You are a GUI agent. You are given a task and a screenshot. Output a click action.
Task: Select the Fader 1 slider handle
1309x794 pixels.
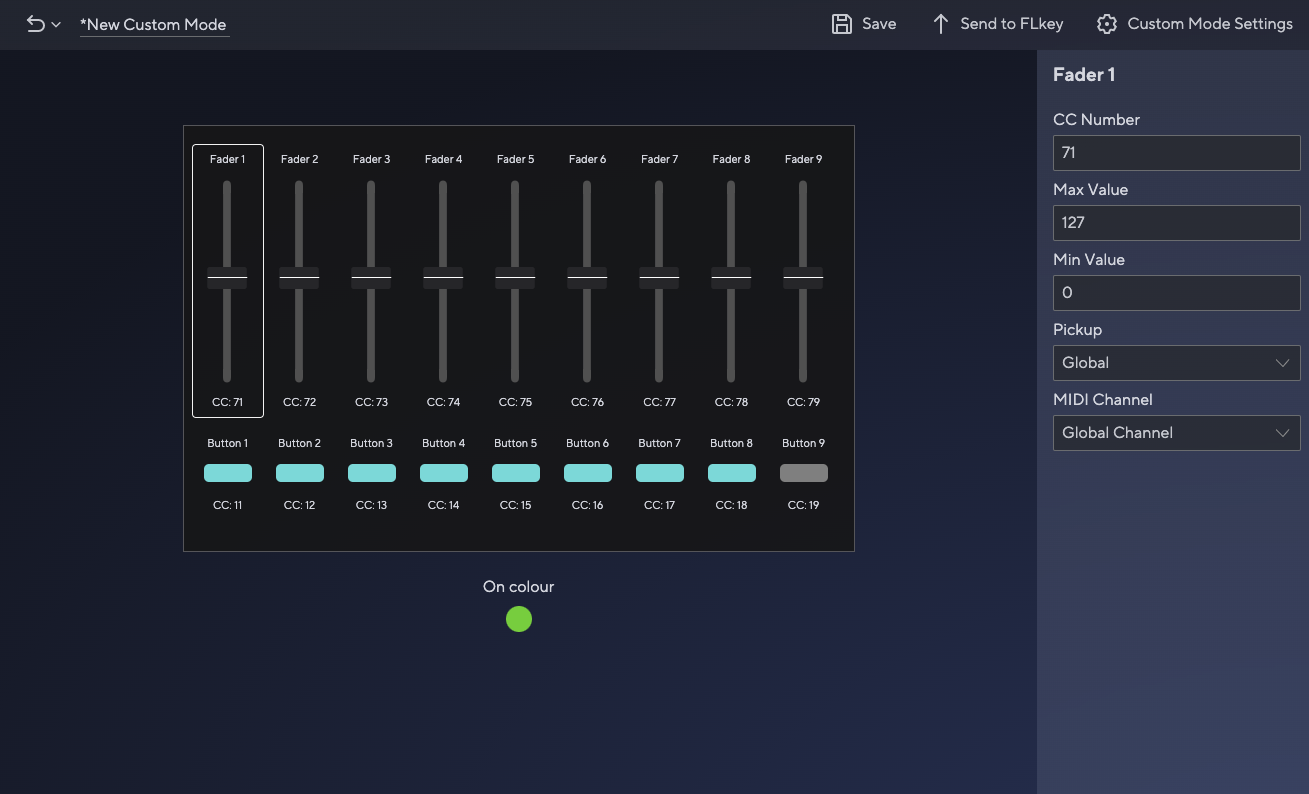[227, 278]
